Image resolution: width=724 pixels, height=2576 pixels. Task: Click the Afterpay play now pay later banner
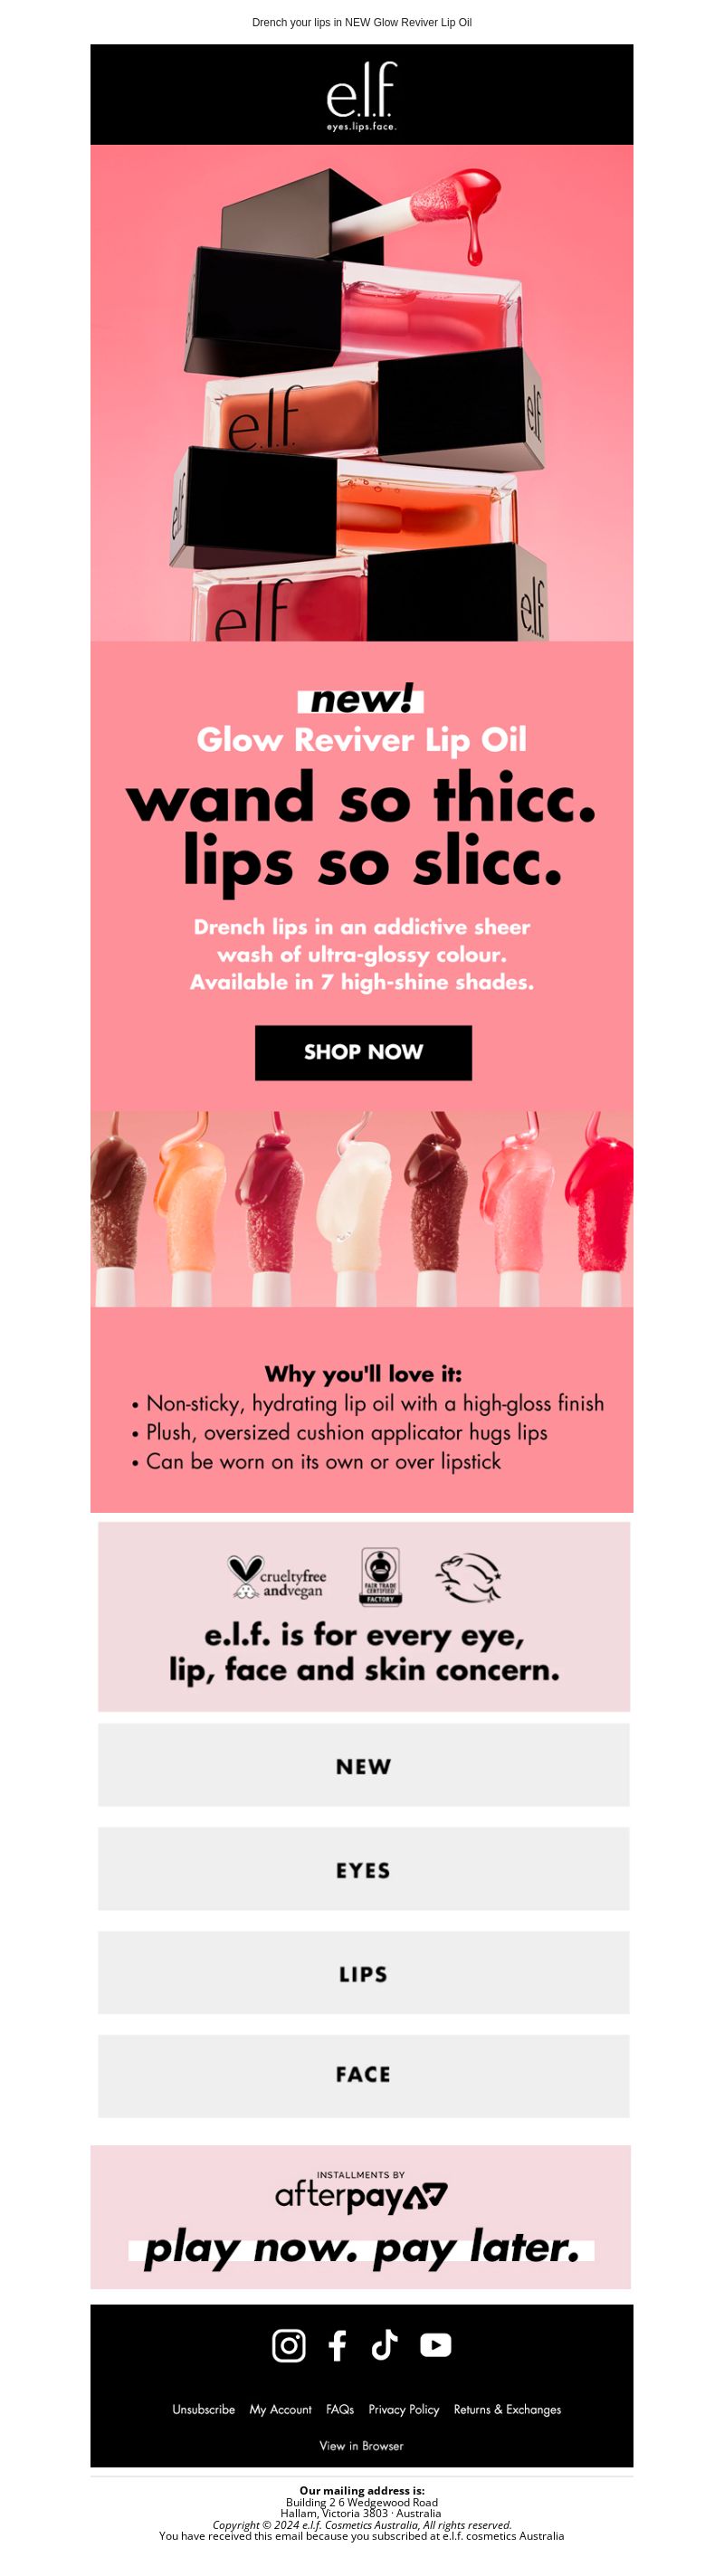point(361,2216)
